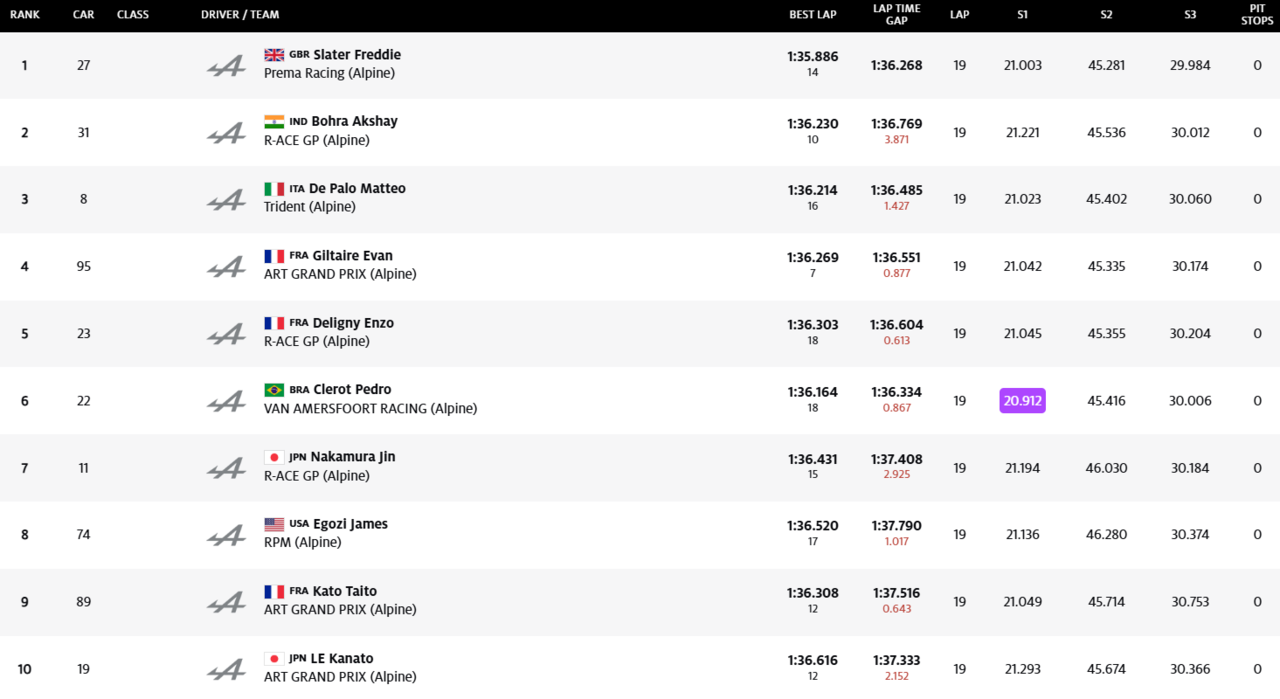Screen dimensions: 1280x699
Task: Click the PIT STOPS column header
Action: pyautogui.click(x=1257, y=15)
